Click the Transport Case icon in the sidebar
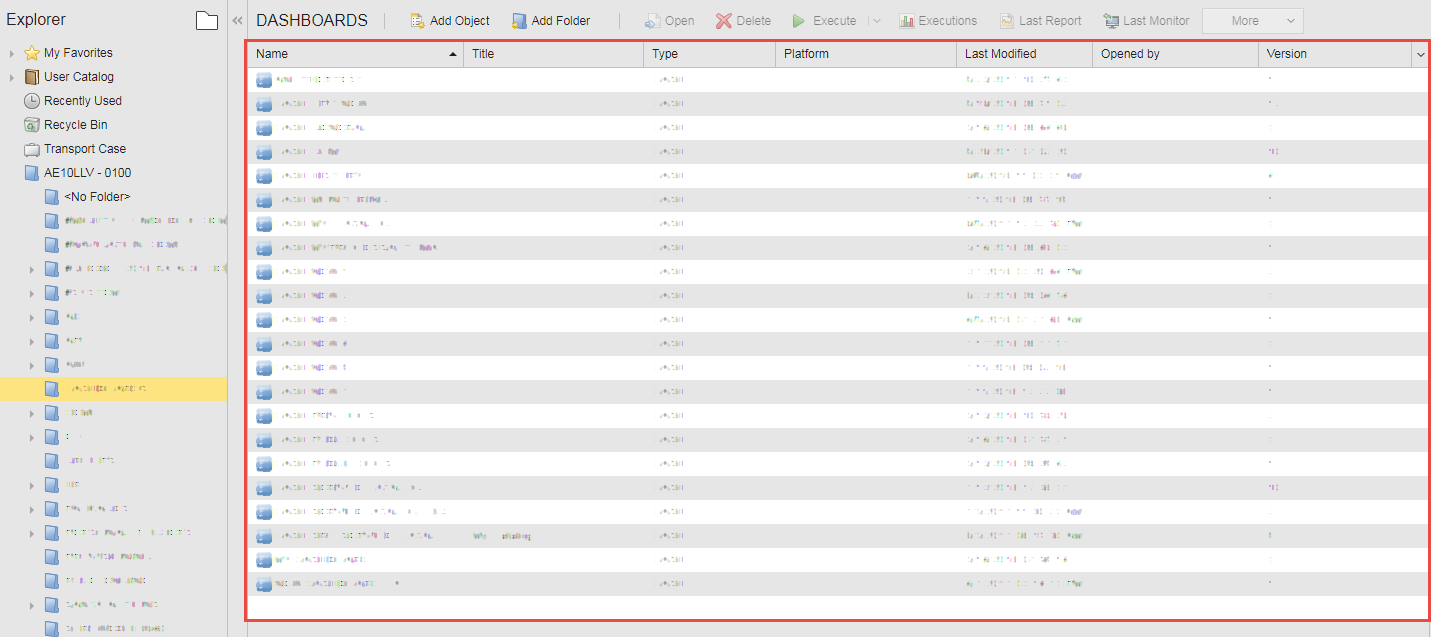1431x637 pixels. [x=31, y=148]
